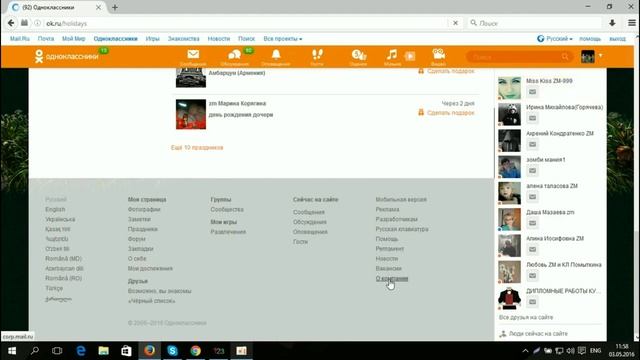Screen dimensions: 640x360
Task: Show Ещё 10 праздников
Action: (197, 147)
